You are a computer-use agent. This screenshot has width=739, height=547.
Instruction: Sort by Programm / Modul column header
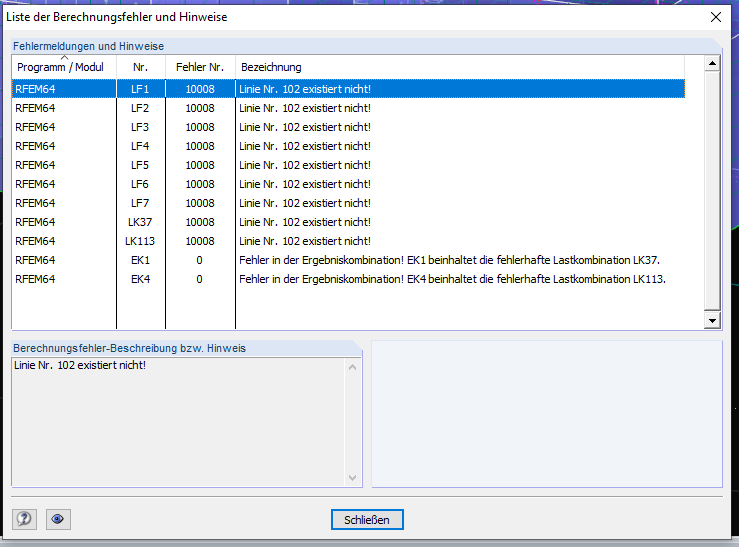click(x=64, y=67)
